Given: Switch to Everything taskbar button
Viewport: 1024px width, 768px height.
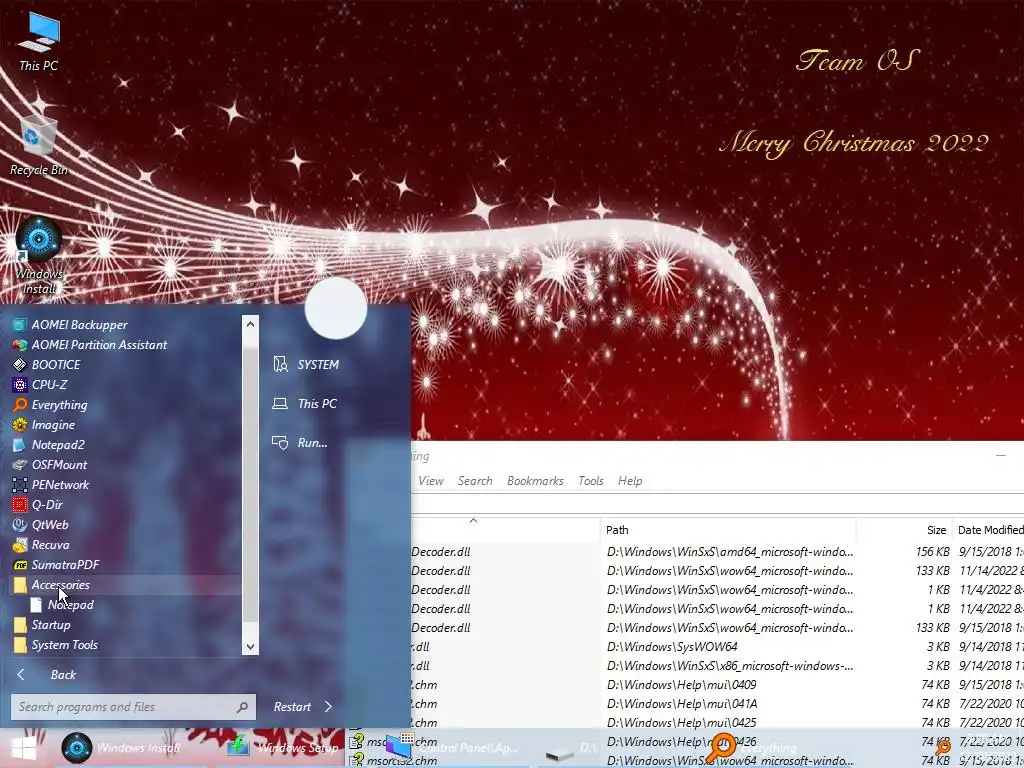Looking at the screenshot, I should click(751, 748).
